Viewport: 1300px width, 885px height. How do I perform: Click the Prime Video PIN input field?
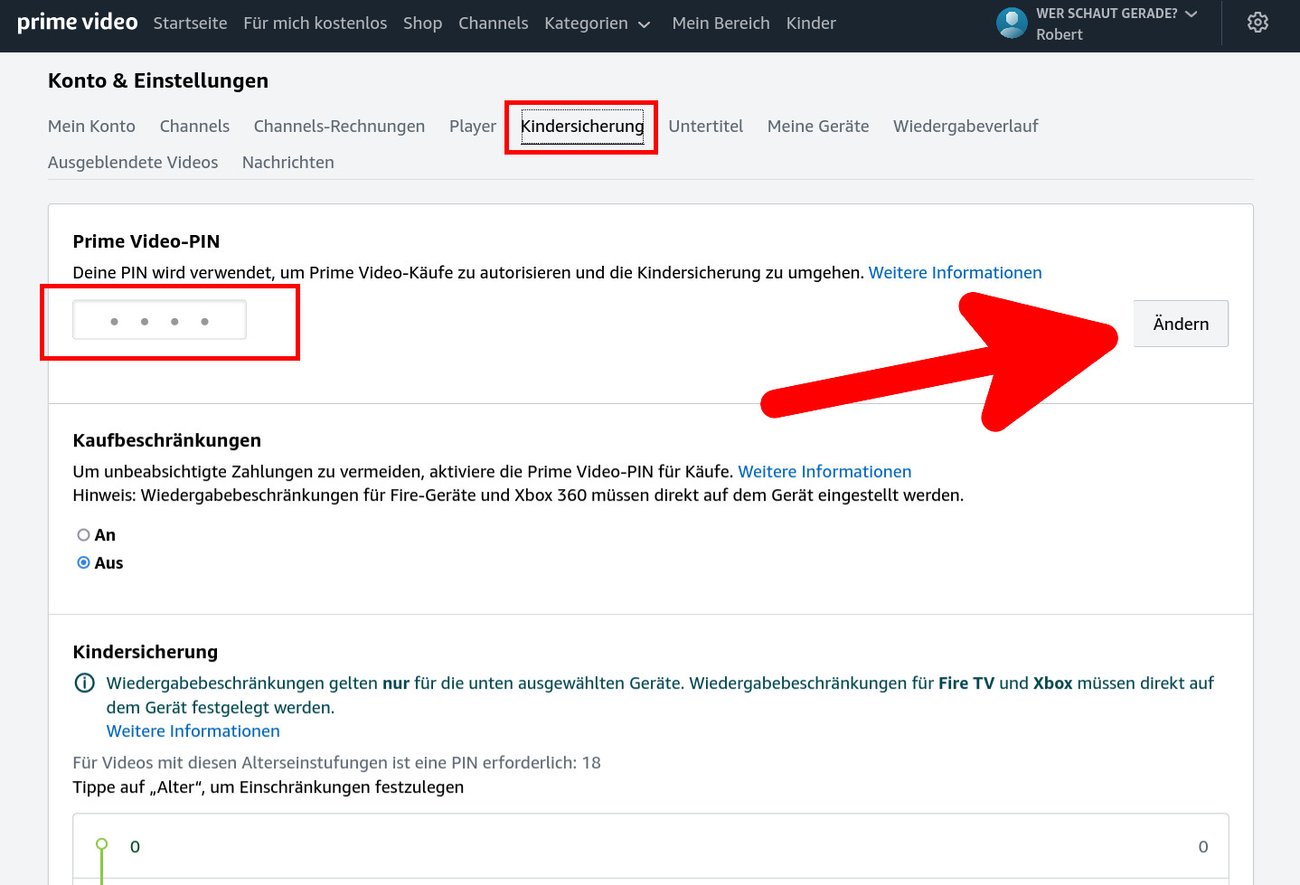(160, 321)
